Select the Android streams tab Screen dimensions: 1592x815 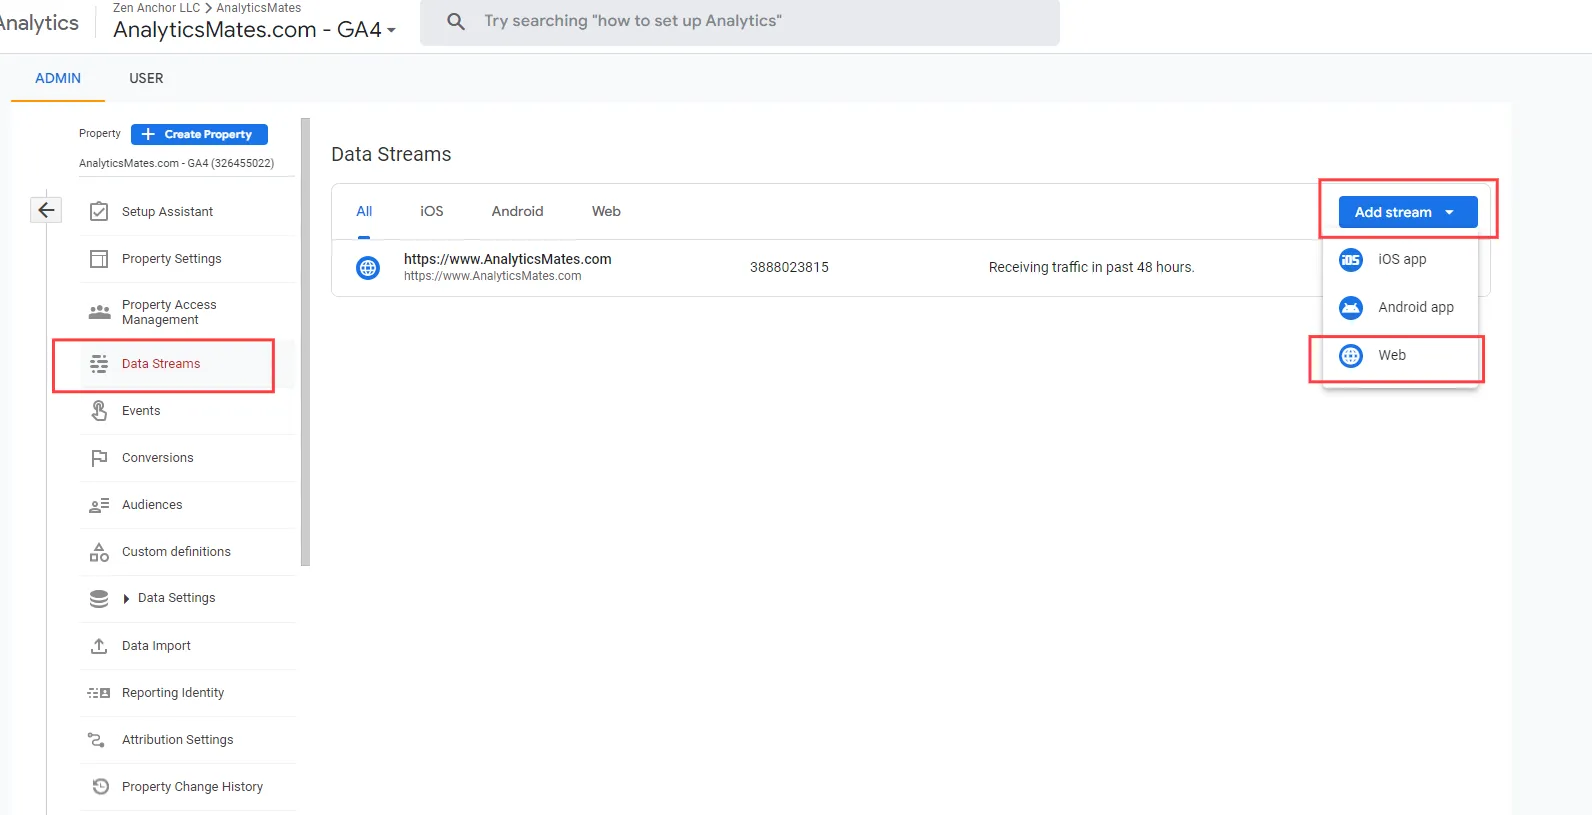click(517, 211)
